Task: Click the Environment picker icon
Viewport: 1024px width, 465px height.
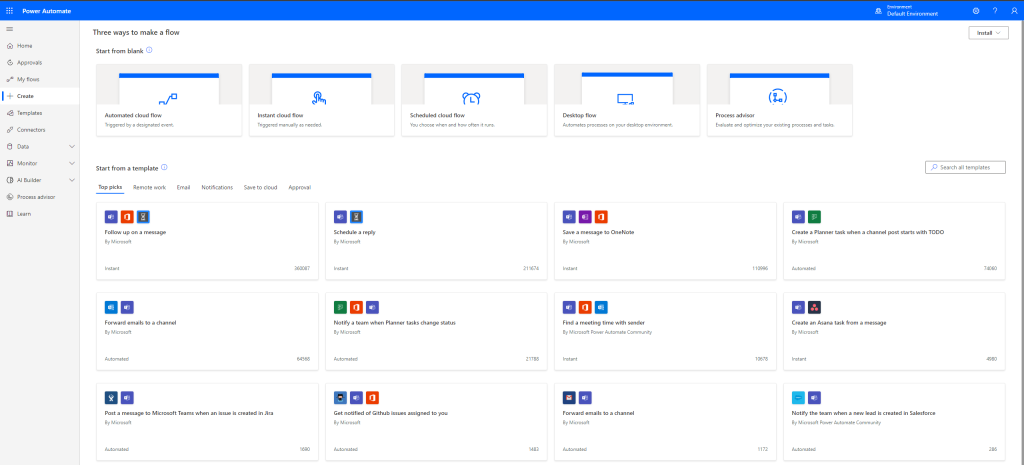Action: pyautogui.click(x=878, y=11)
